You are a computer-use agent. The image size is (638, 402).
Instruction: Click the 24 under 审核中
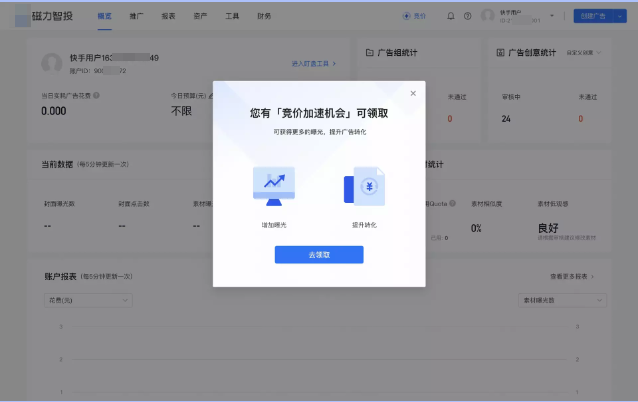click(506, 119)
